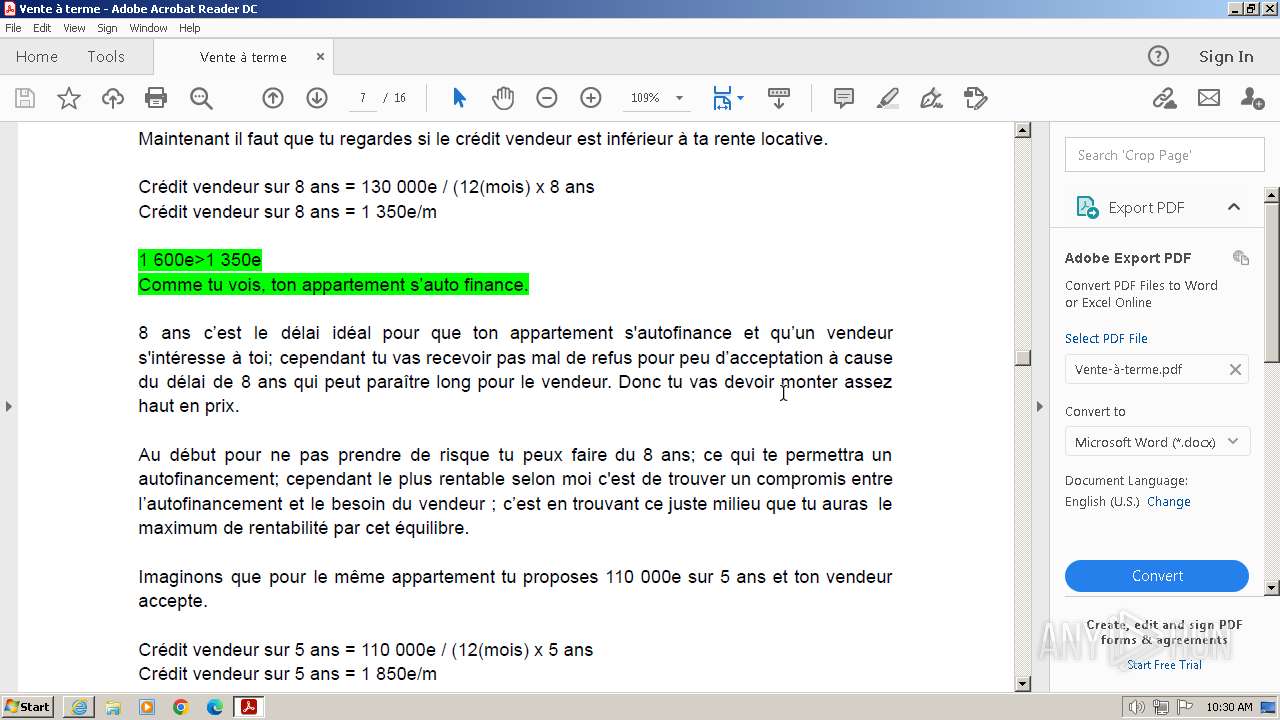Open the help question mark icon

pyautogui.click(x=1158, y=56)
